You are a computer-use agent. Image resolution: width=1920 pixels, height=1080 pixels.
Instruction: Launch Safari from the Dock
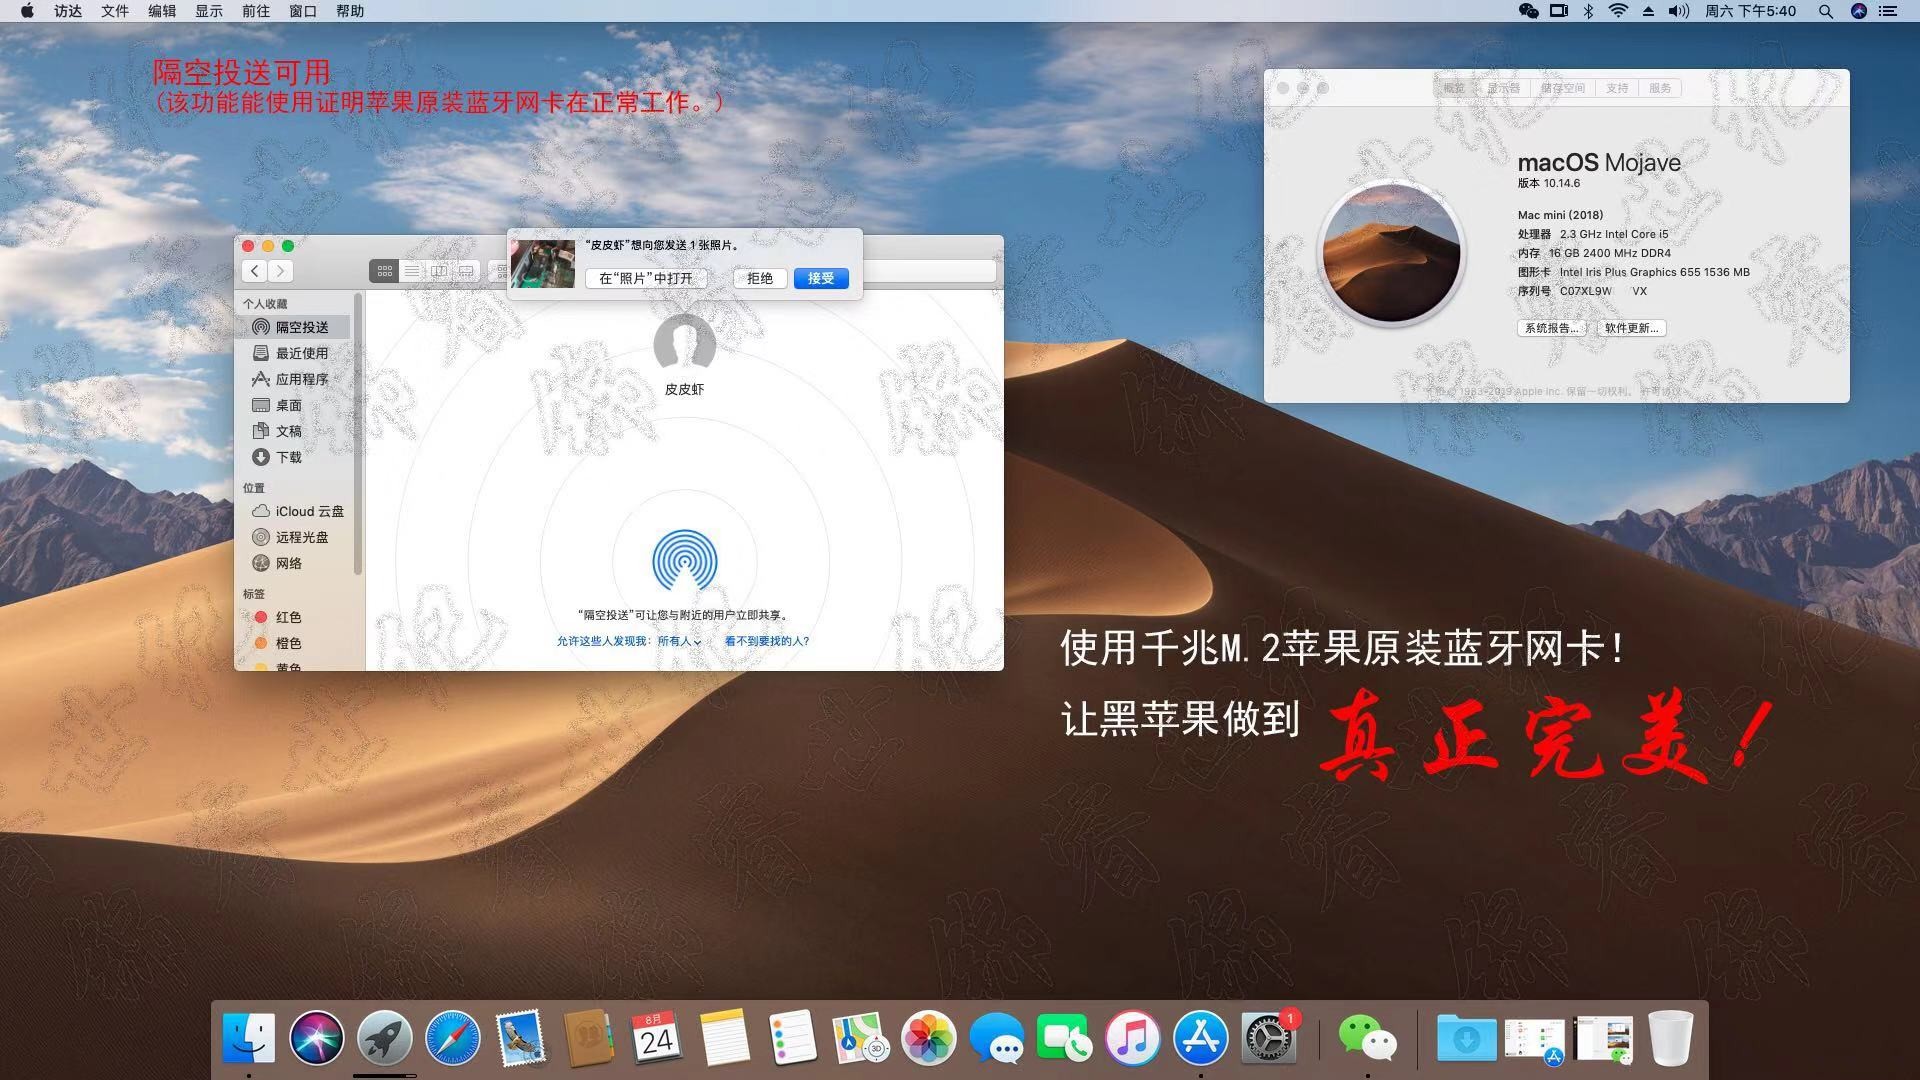click(452, 1037)
